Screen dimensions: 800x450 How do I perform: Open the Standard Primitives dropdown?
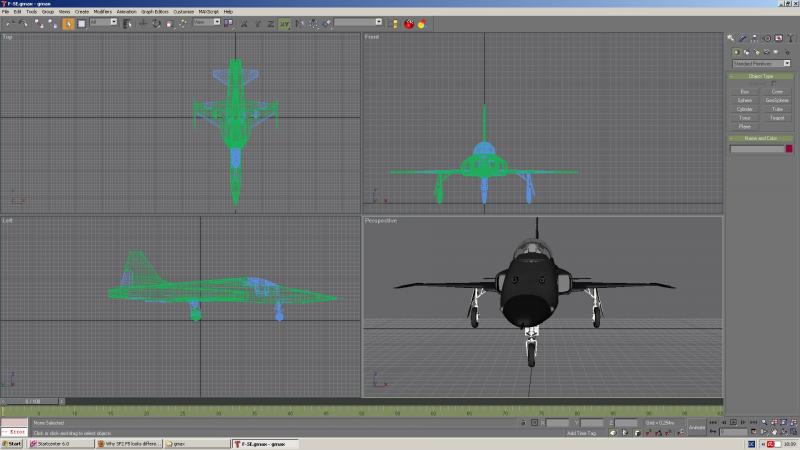(x=761, y=63)
